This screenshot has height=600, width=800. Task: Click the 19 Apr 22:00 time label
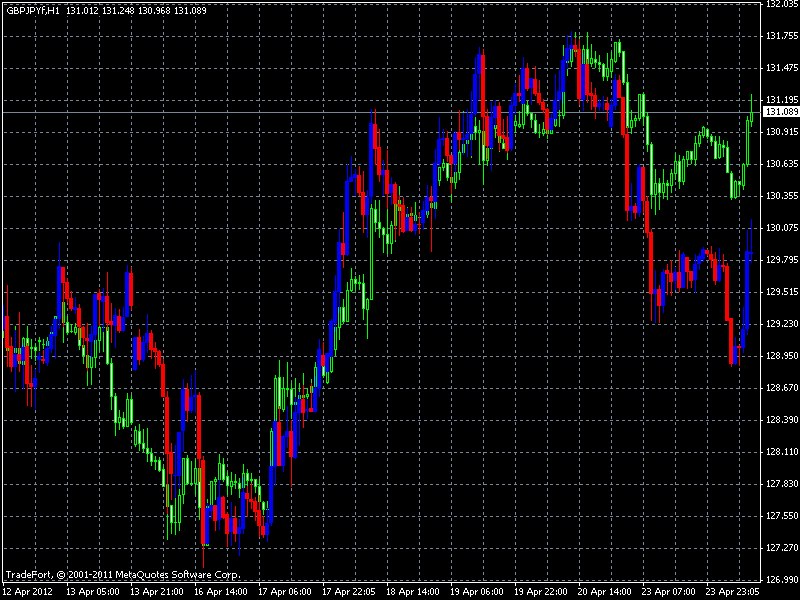(x=541, y=592)
